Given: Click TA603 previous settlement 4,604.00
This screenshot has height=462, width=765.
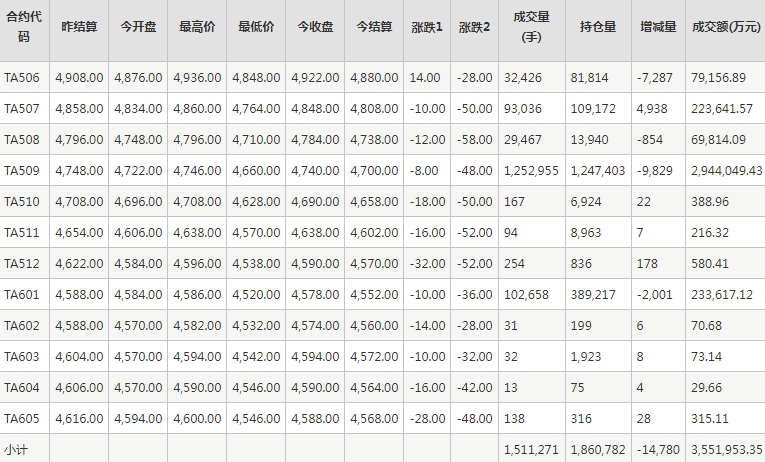Looking at the screenshot, I should [x=79, y=357].
